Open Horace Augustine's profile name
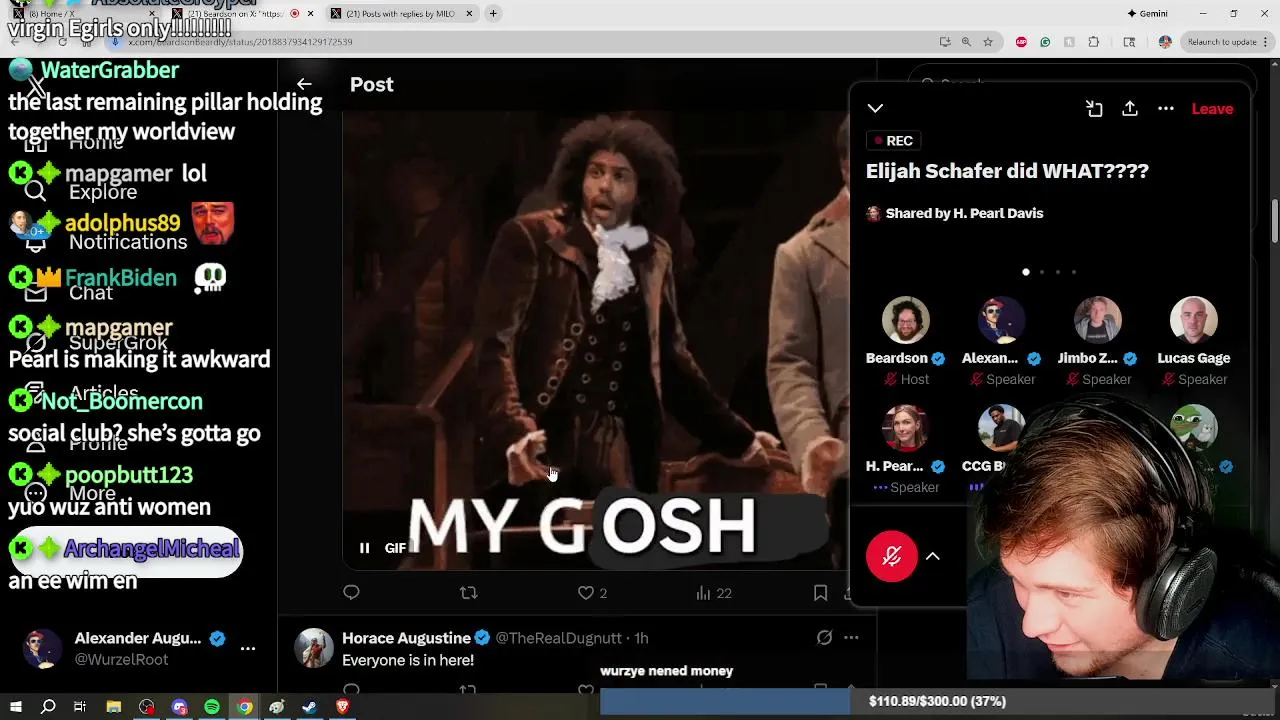 (406, 638)
